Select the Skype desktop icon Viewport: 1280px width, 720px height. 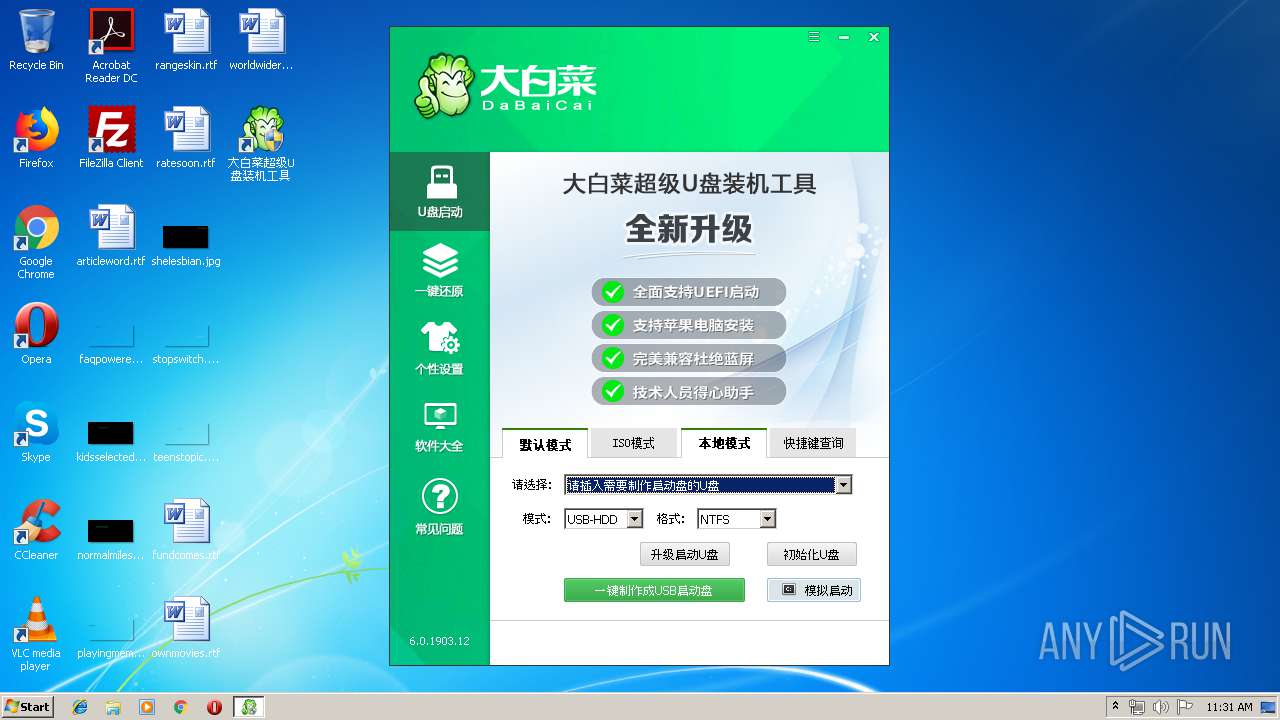coord(36,432)
